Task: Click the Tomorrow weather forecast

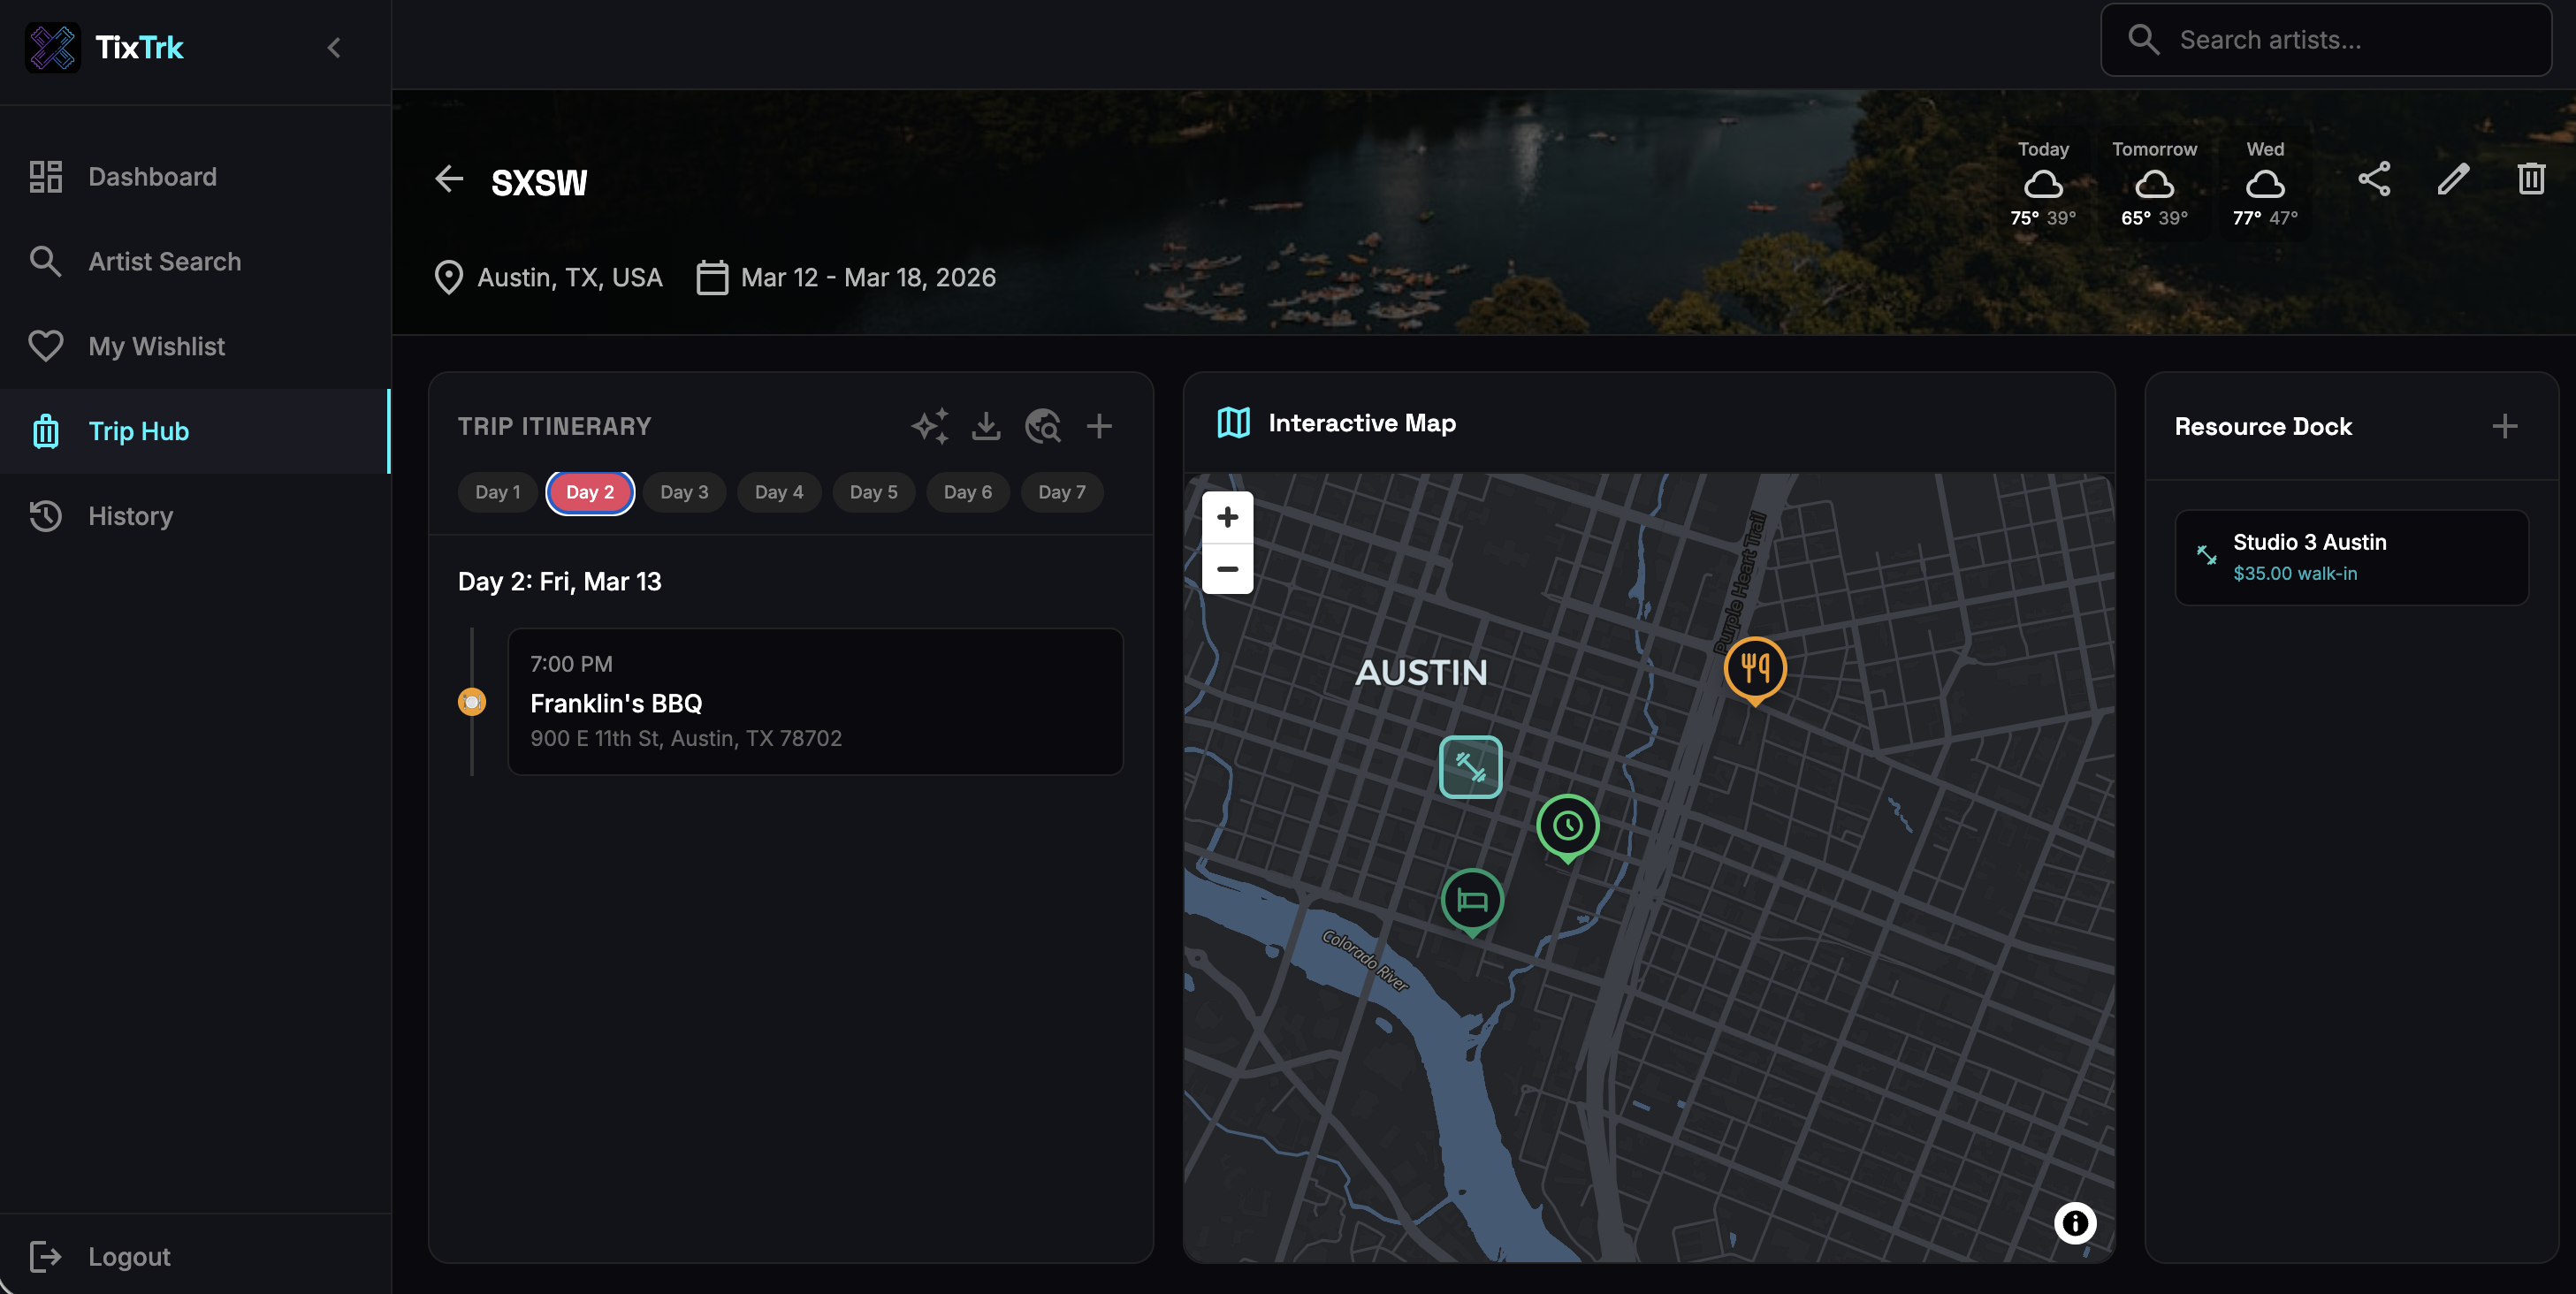Action: pyautogui.click(x=2154, y=183)
